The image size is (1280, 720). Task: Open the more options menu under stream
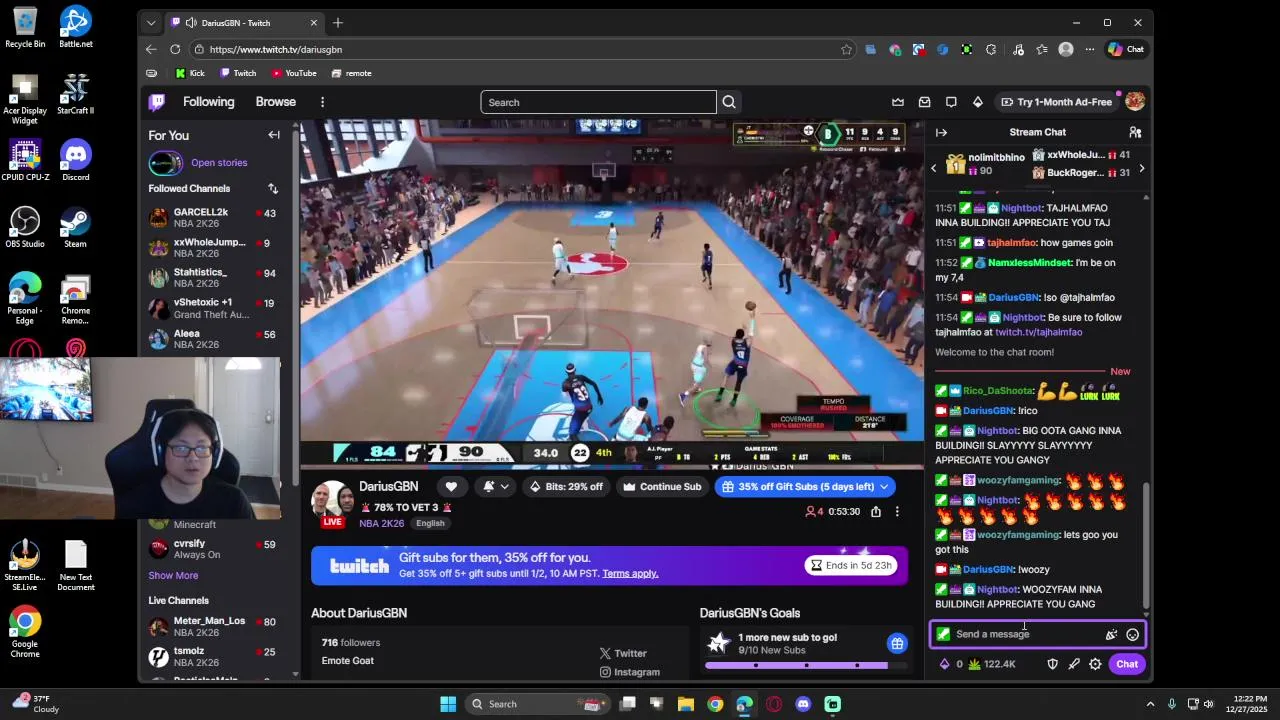pos(897,511)
